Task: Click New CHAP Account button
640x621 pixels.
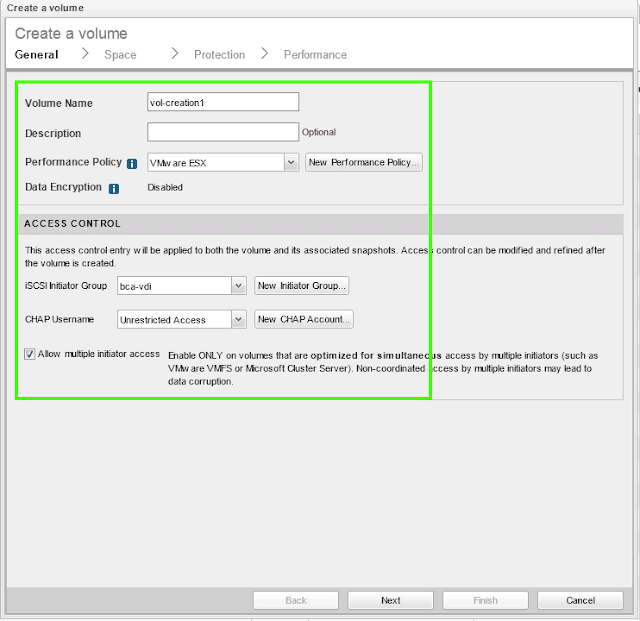Action: [x=304, y=319]
